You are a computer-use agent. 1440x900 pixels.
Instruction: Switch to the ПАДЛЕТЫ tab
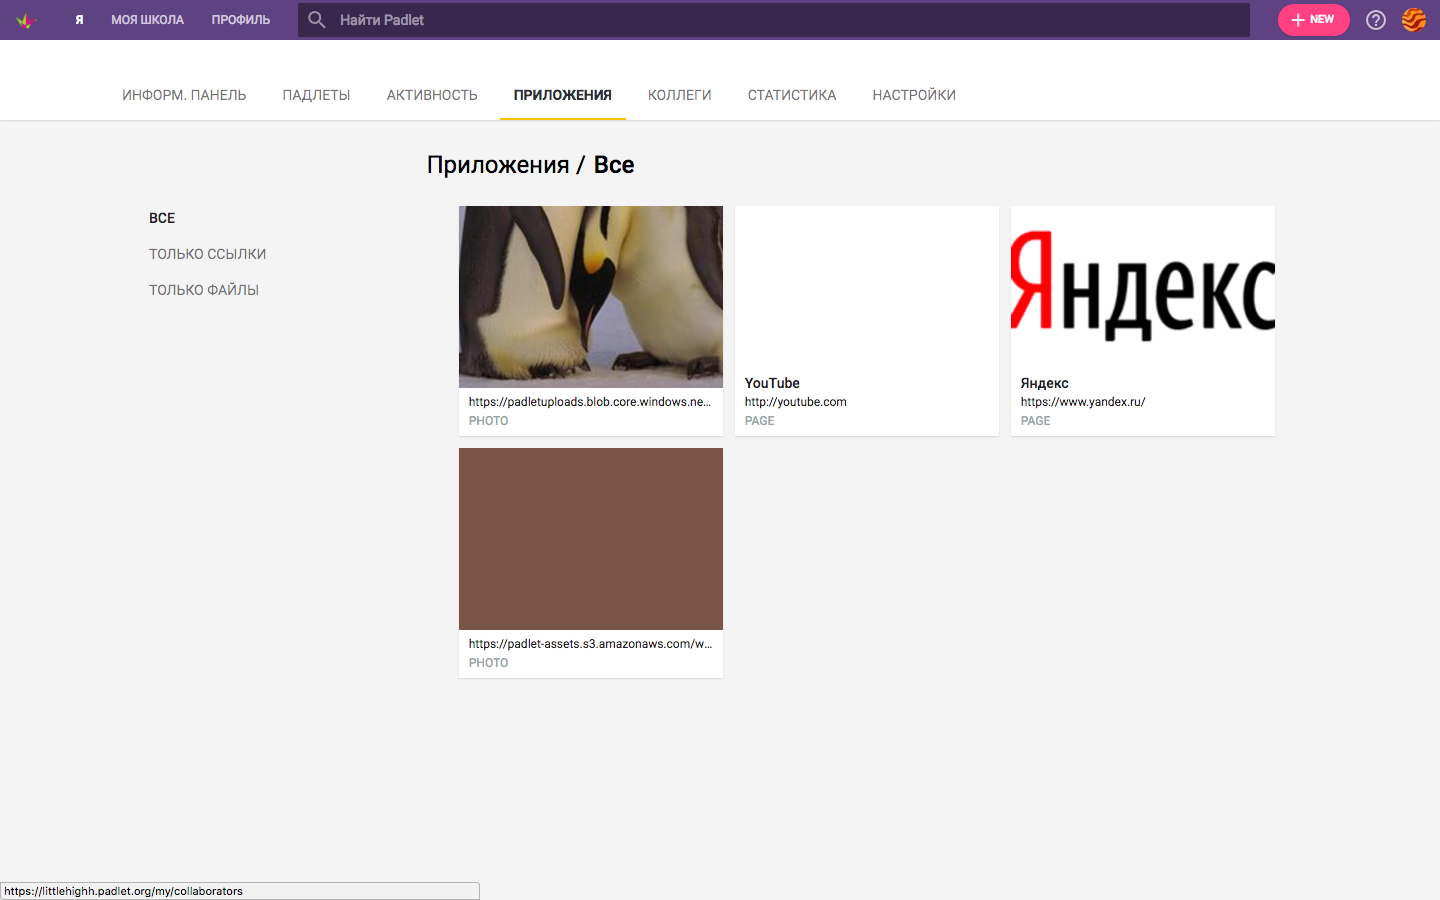point(316,94)
